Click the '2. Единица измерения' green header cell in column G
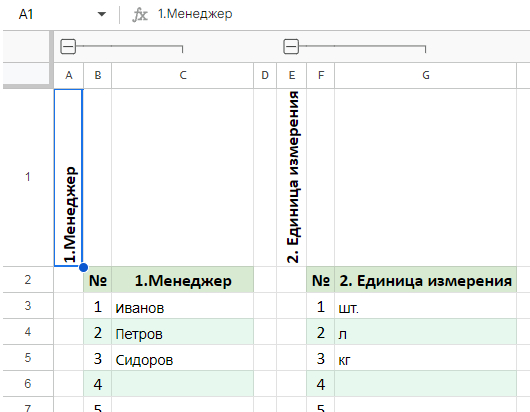The image size is (530, 412). pyautogui.click(x=426, y=280)
